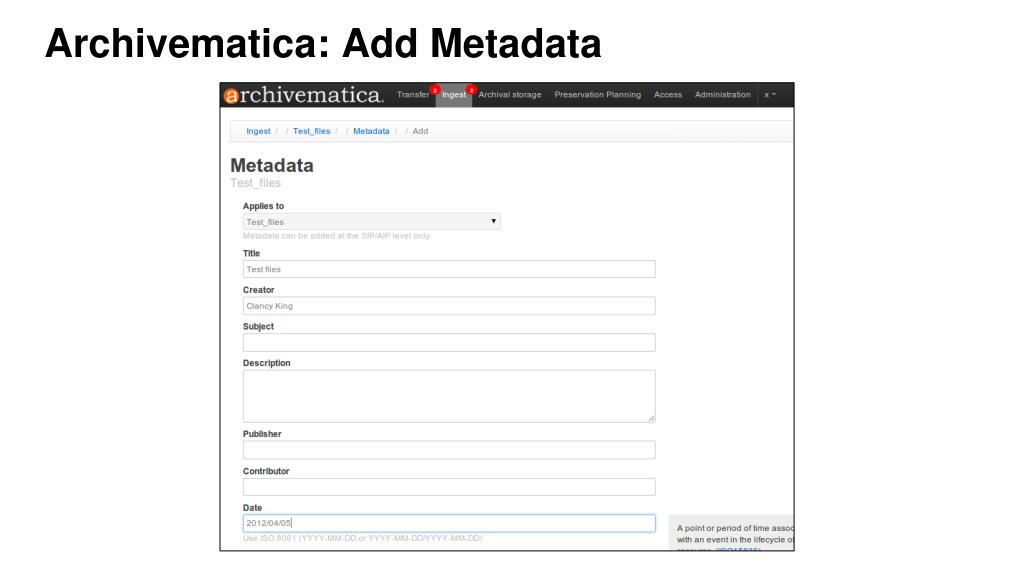Click inside the Description text area

449,396
